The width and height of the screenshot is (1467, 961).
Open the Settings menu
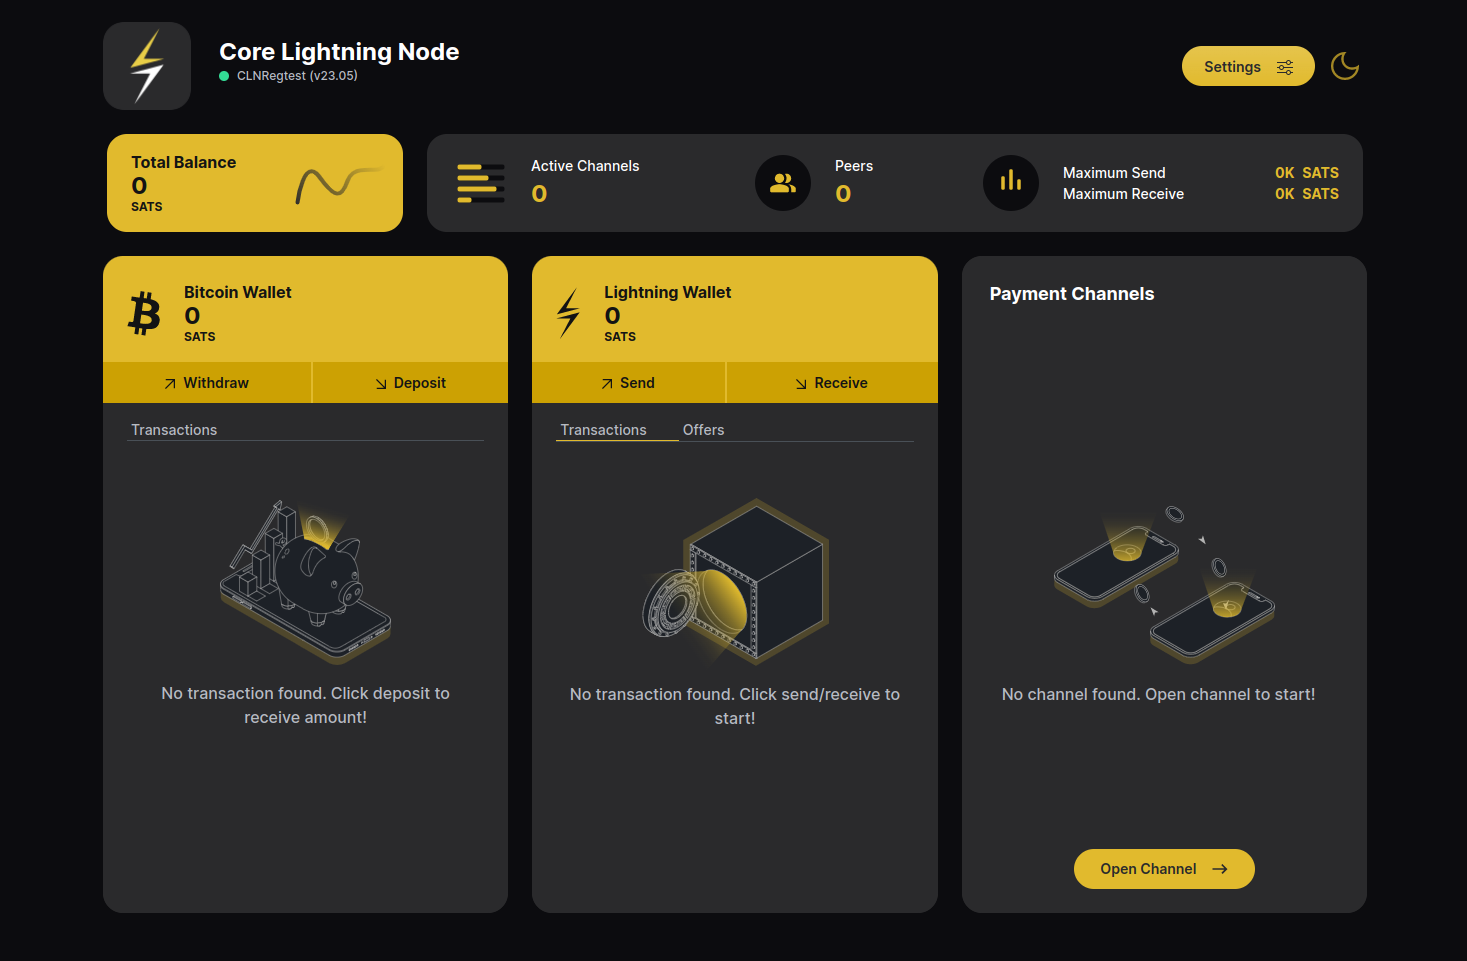(x=1248, y=66)
